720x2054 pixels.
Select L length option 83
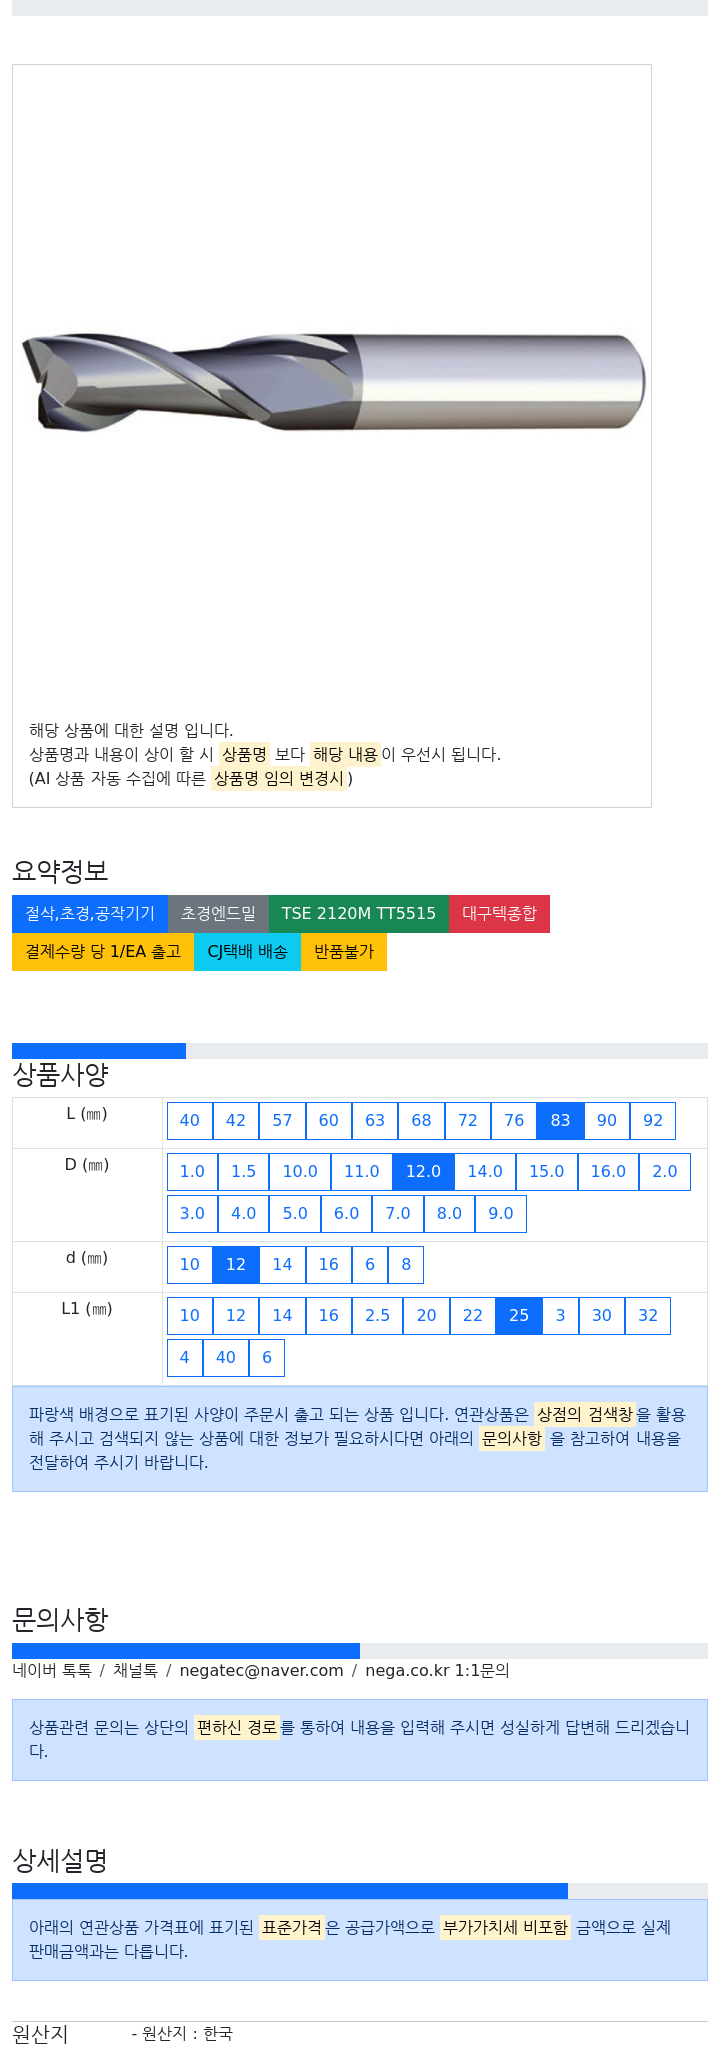[x=560, y=1120]
